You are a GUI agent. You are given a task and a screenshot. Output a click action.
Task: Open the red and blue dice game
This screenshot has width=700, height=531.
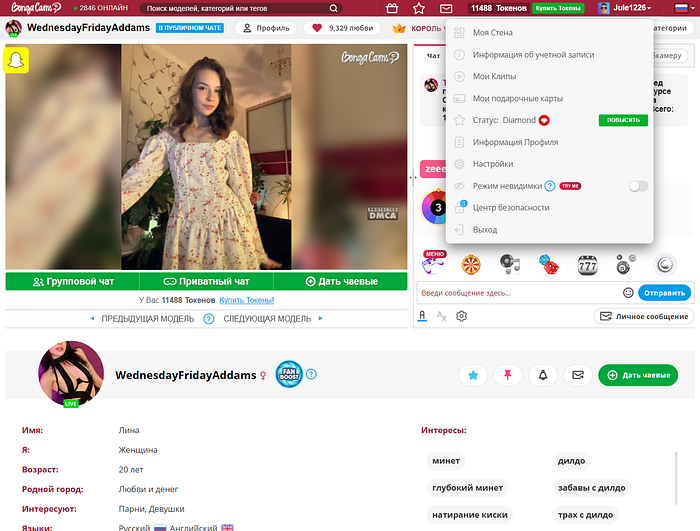549,264
